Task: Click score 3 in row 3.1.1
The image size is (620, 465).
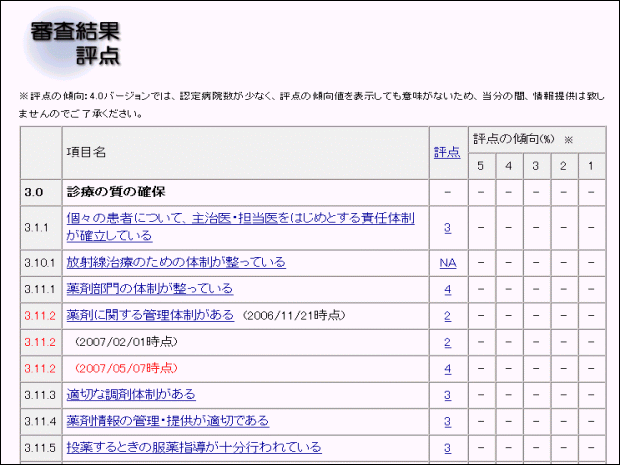Action: pos(447,227)
